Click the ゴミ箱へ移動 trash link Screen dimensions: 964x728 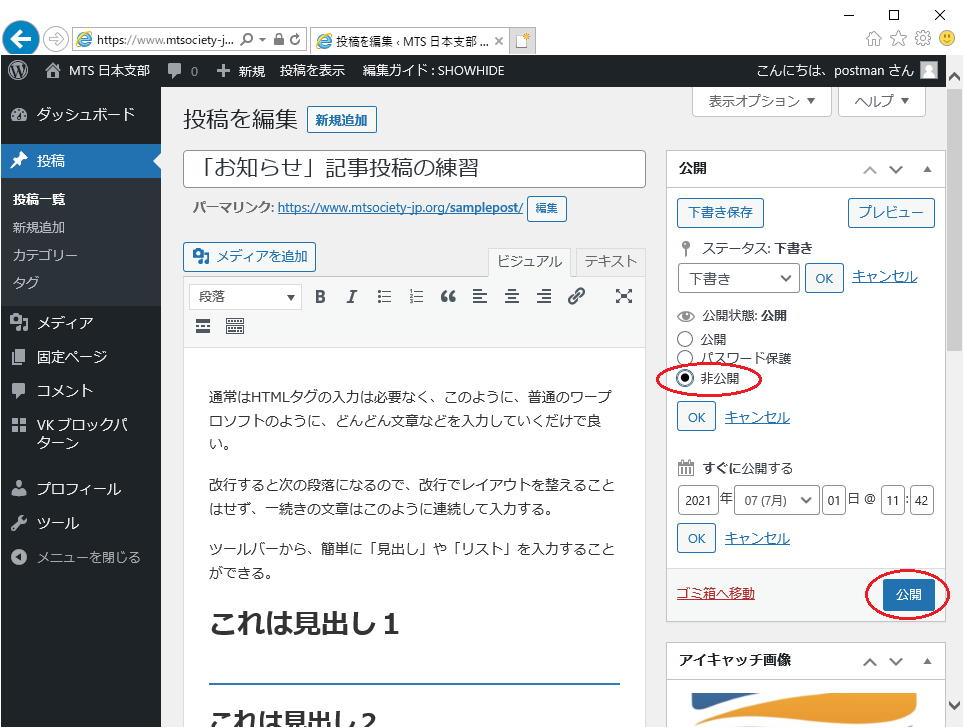715,594
